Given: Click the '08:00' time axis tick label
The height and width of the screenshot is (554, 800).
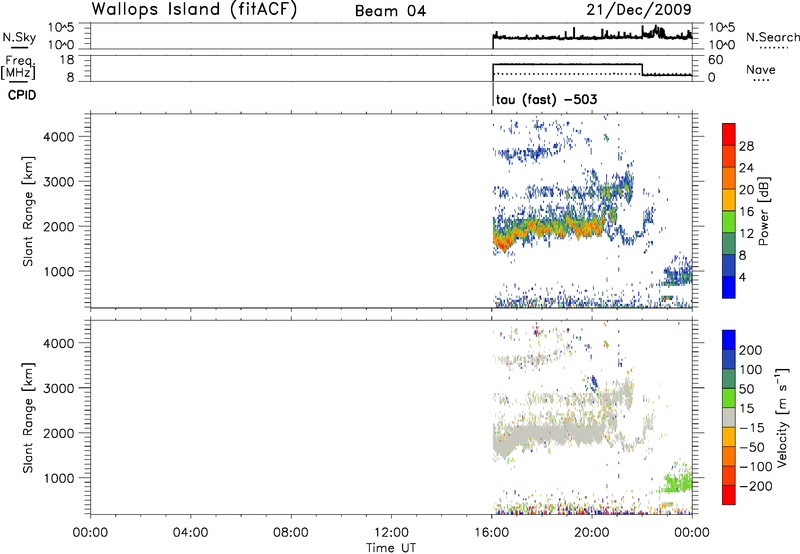Looking at the screenshot, I should pos(291,533).
